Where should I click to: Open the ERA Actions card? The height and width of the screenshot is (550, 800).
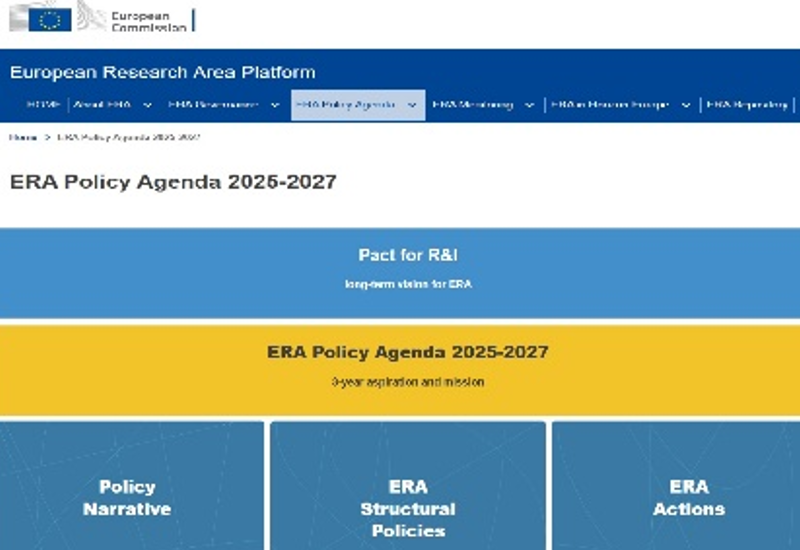pyautogui.click(x=676, y=486)
